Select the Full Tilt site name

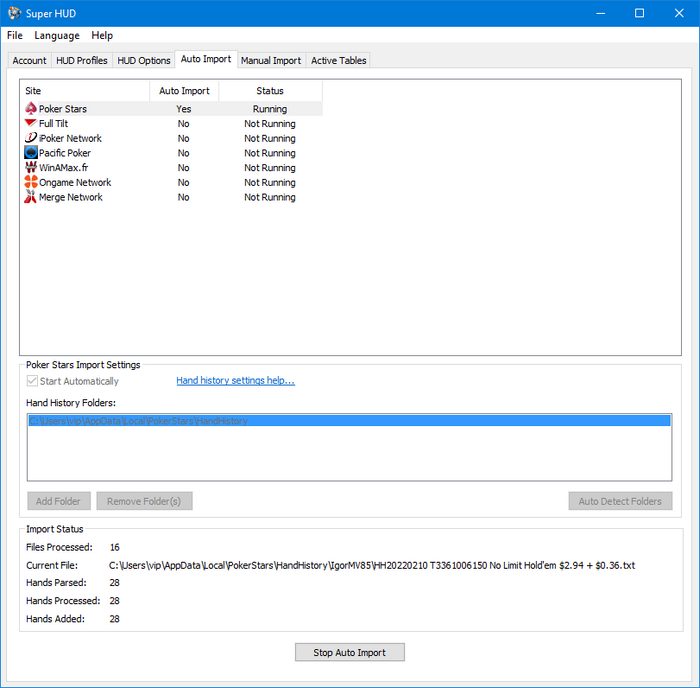pyautogui.click(x=53, y=123)
